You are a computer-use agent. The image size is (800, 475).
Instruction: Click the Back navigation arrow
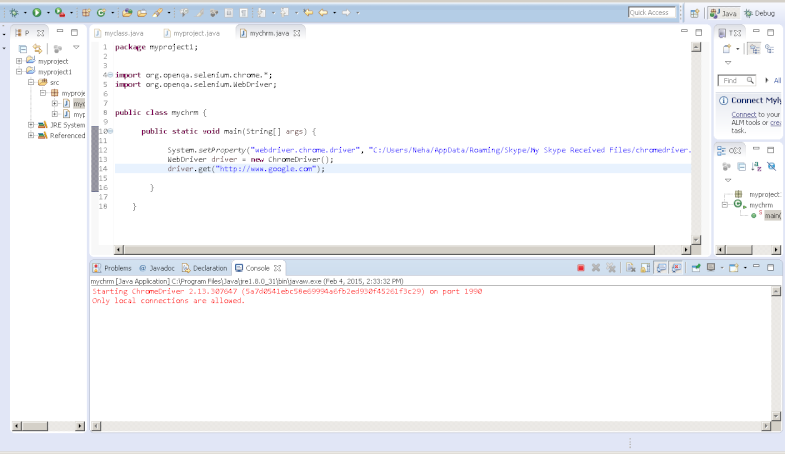323,12
